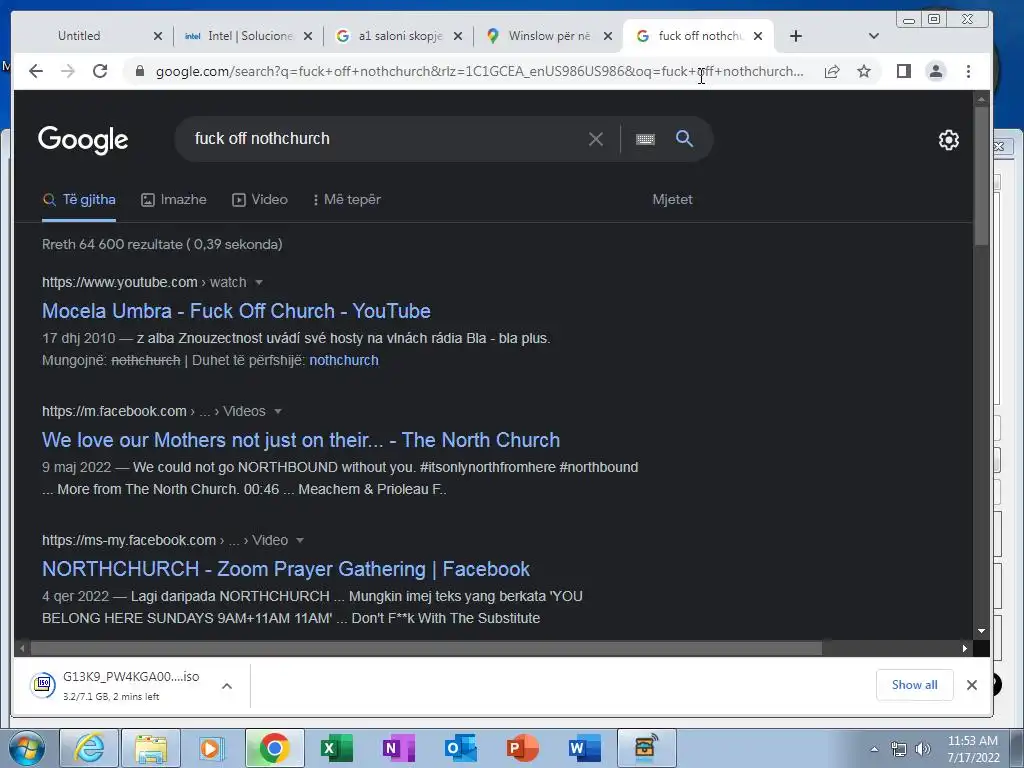The width and height of the screenshot is (1024, 768).
Task: Open Chrome's three-dot menu
Action: click(x=968, y=71)
